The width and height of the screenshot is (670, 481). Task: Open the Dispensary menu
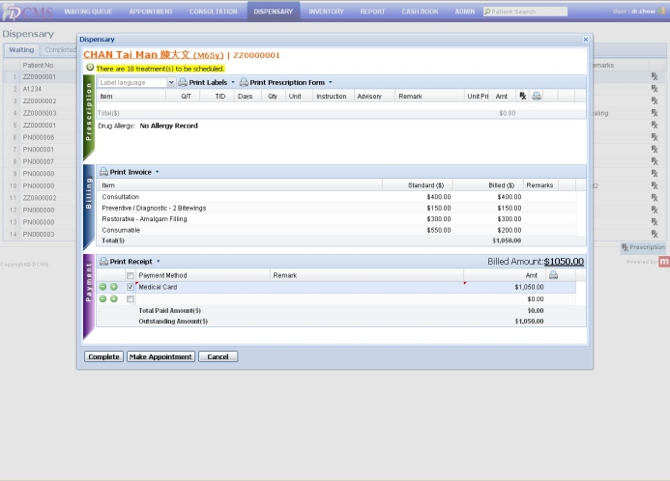point(273,12)
